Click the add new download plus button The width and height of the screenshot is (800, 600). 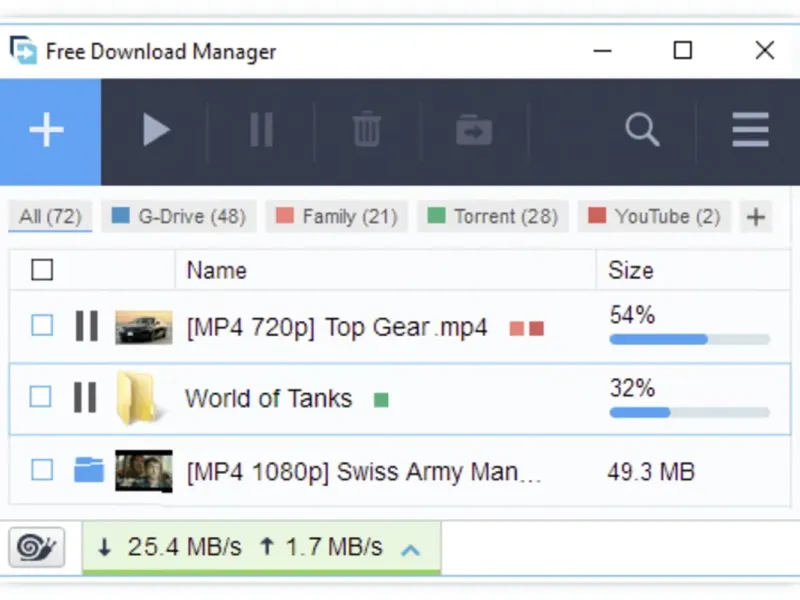(x=50, y=131)
